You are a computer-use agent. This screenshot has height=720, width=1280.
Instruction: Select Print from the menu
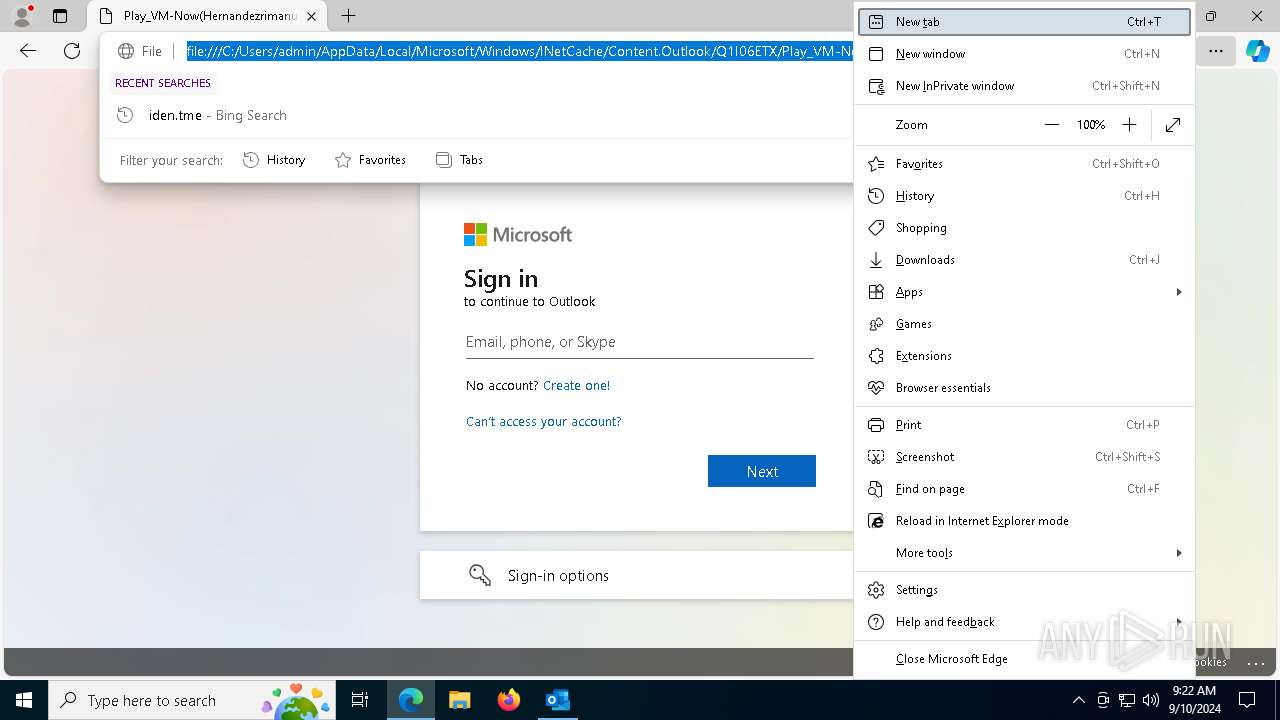1024,425
